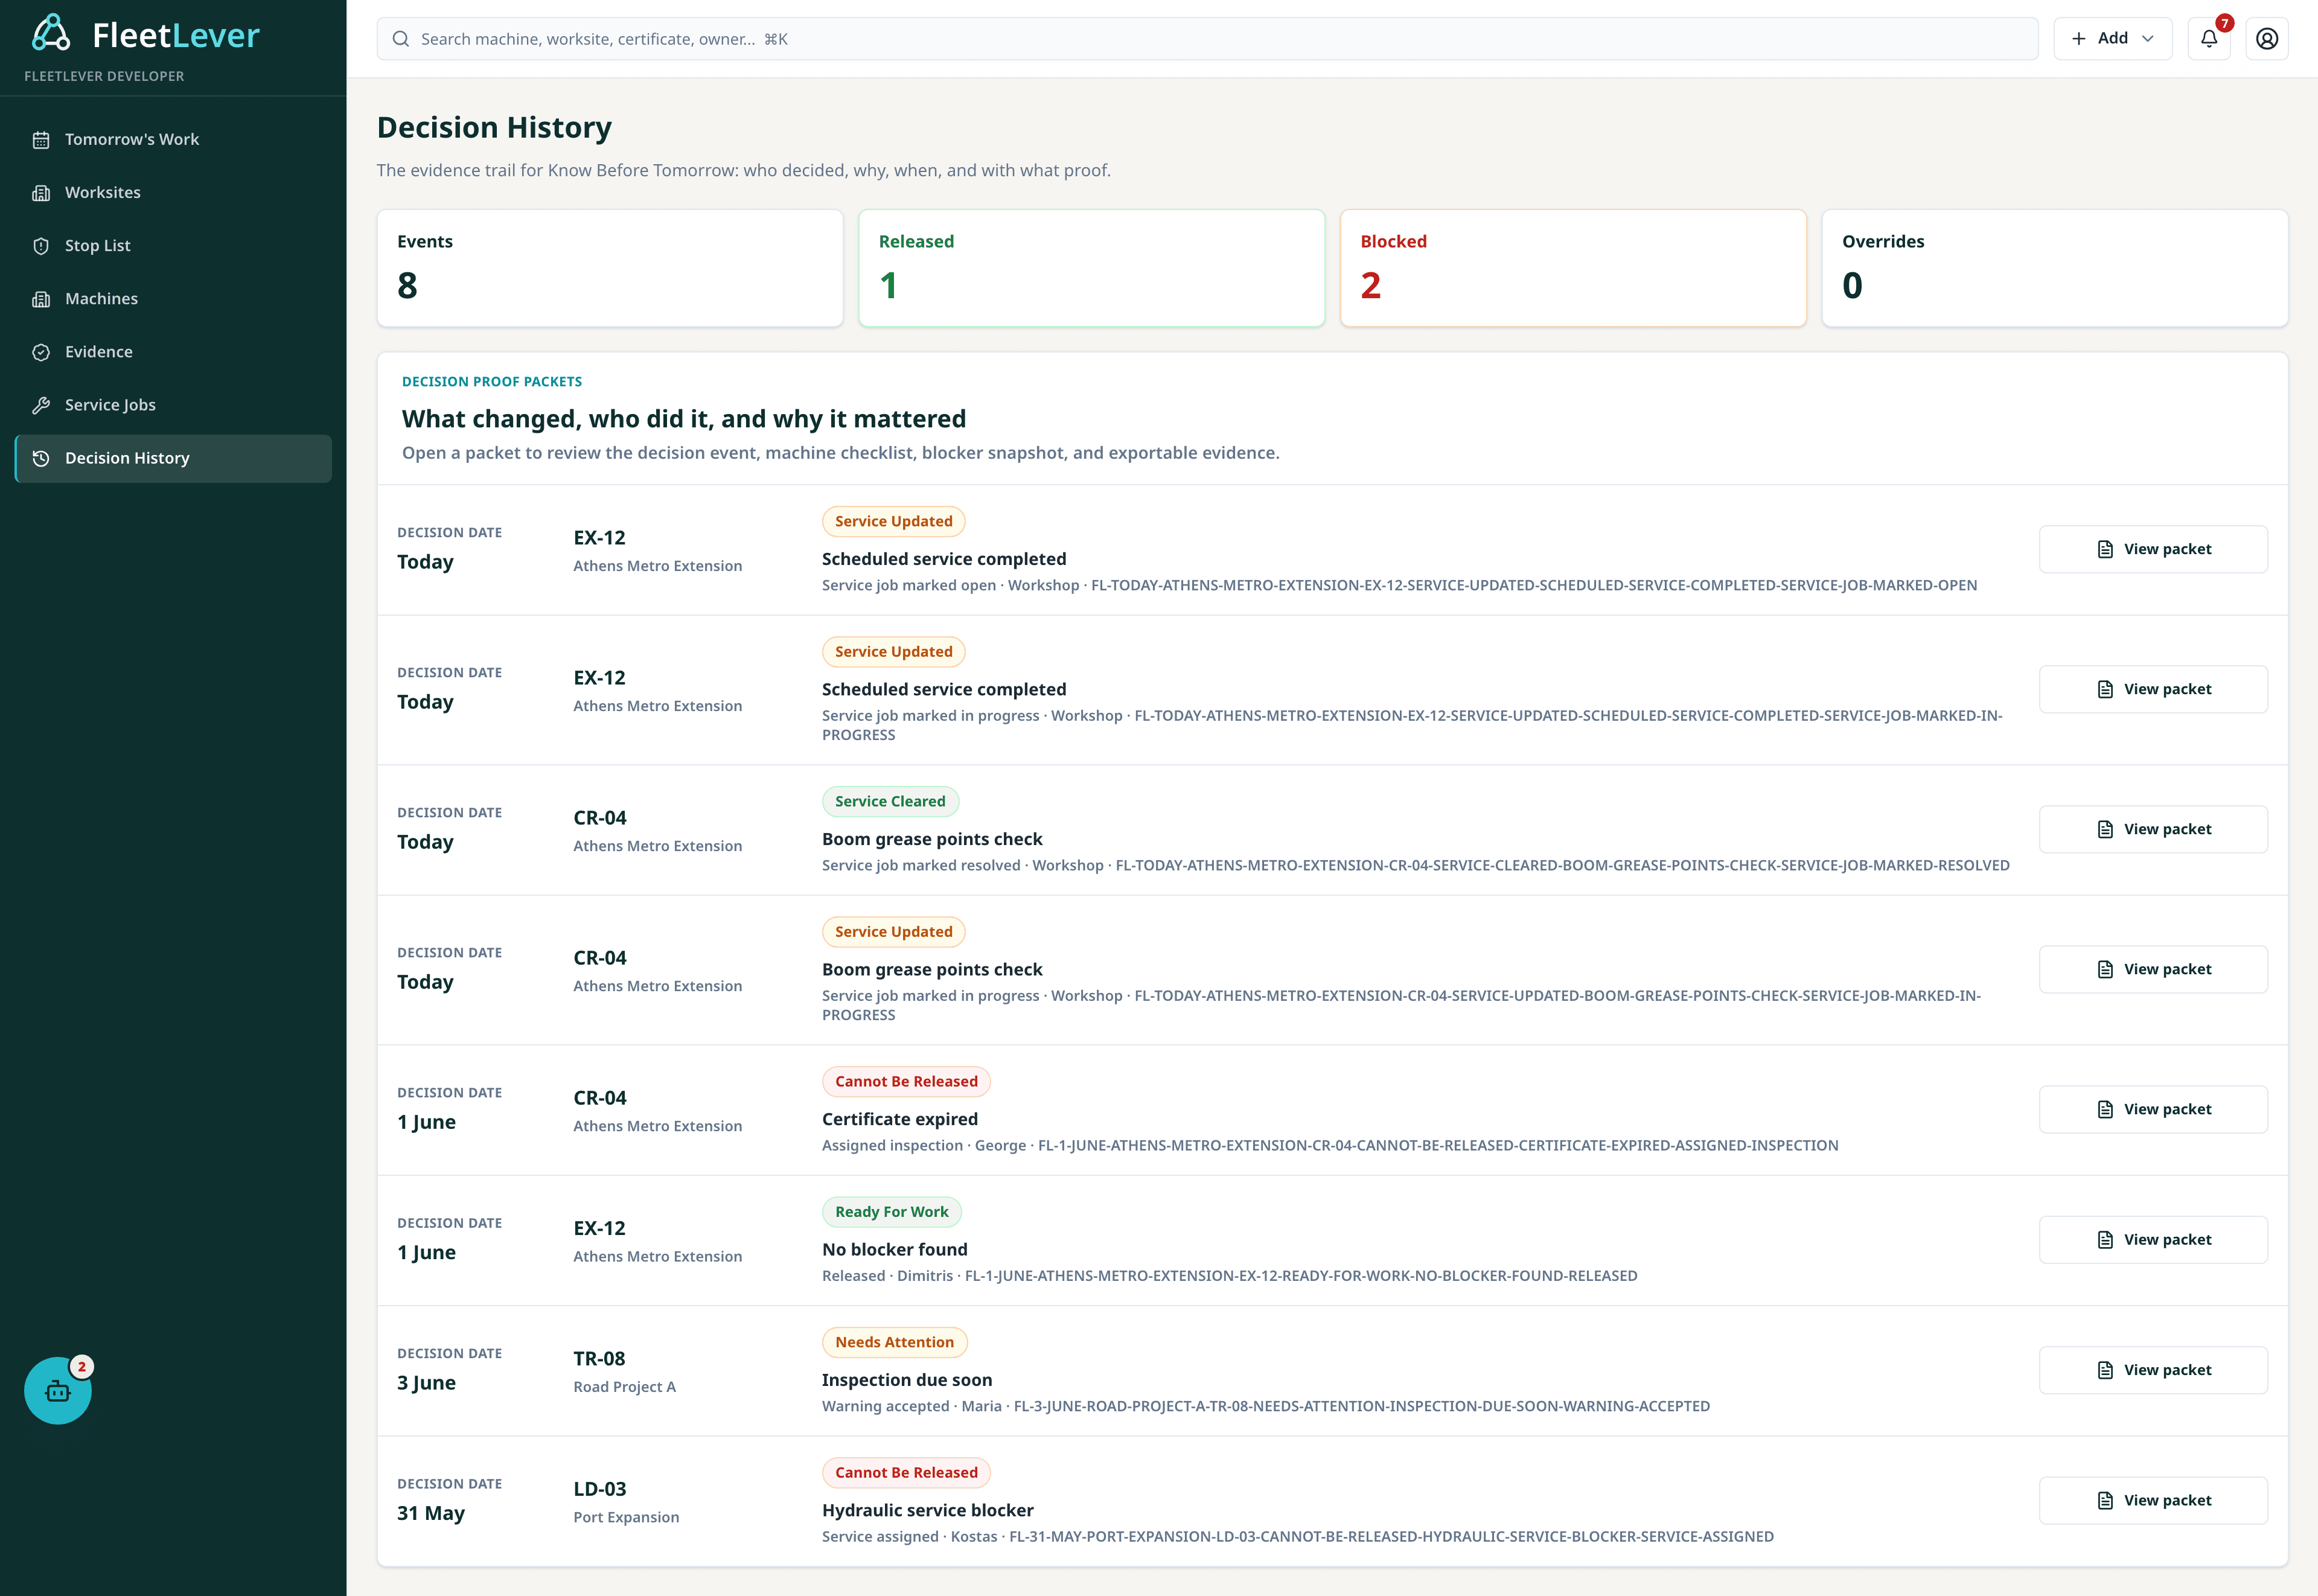Click the LD-03 machine name
This screenshot has width=2318, height=1596.
tap(600, 1489)
